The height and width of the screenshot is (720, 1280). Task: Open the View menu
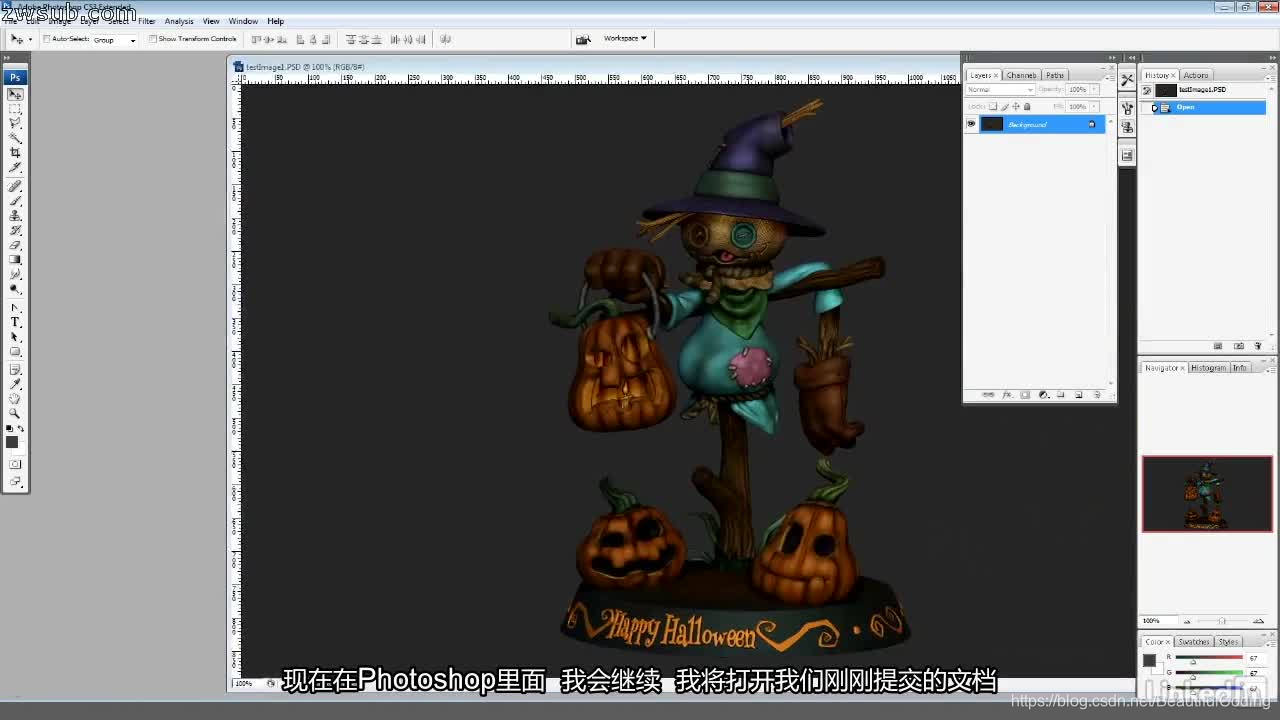[211, 21]
